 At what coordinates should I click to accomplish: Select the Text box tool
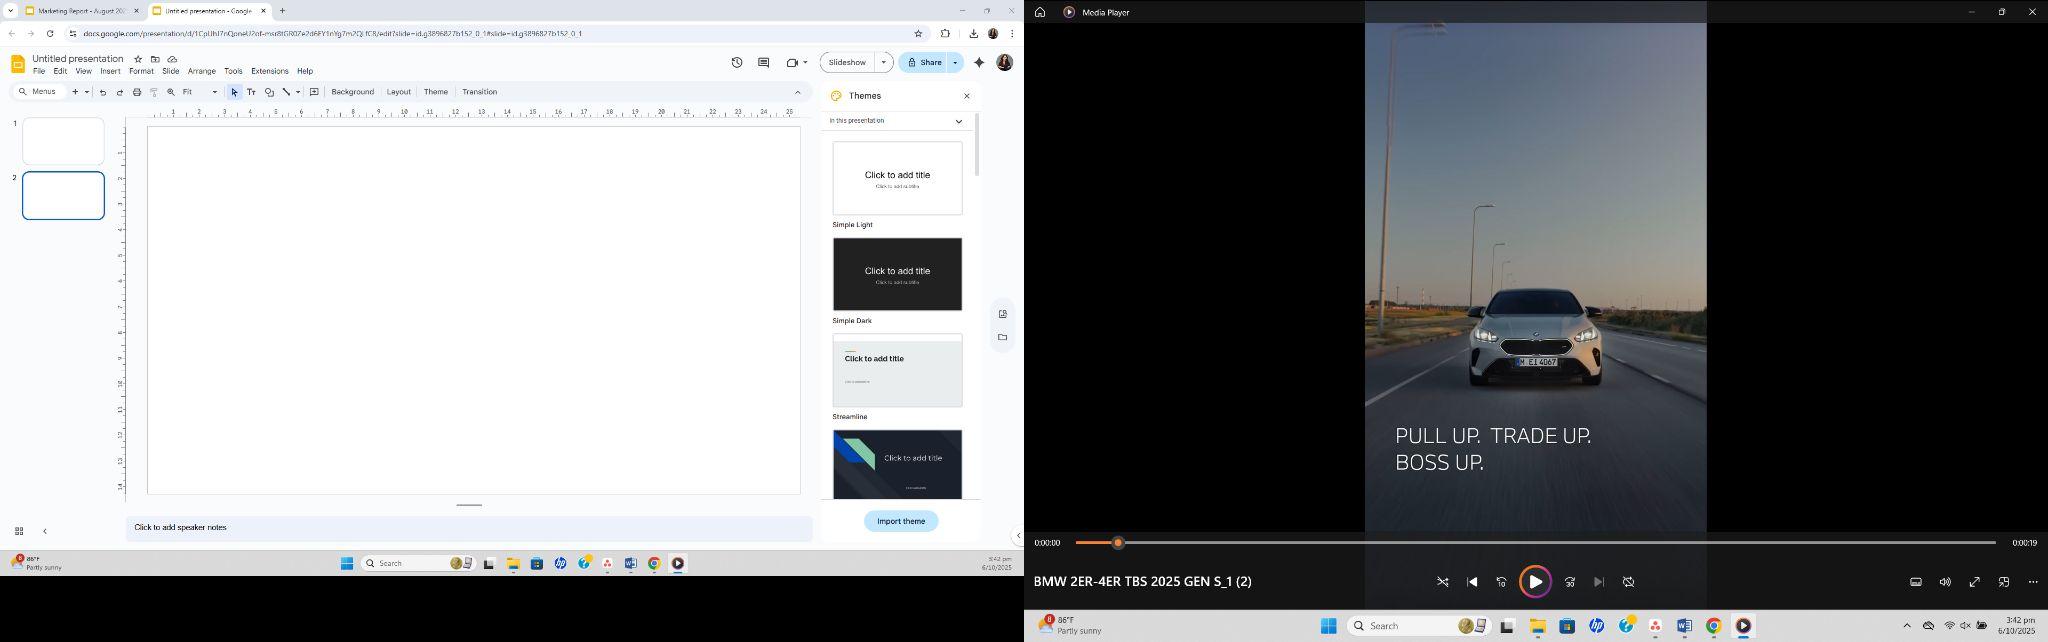(251, 92)
